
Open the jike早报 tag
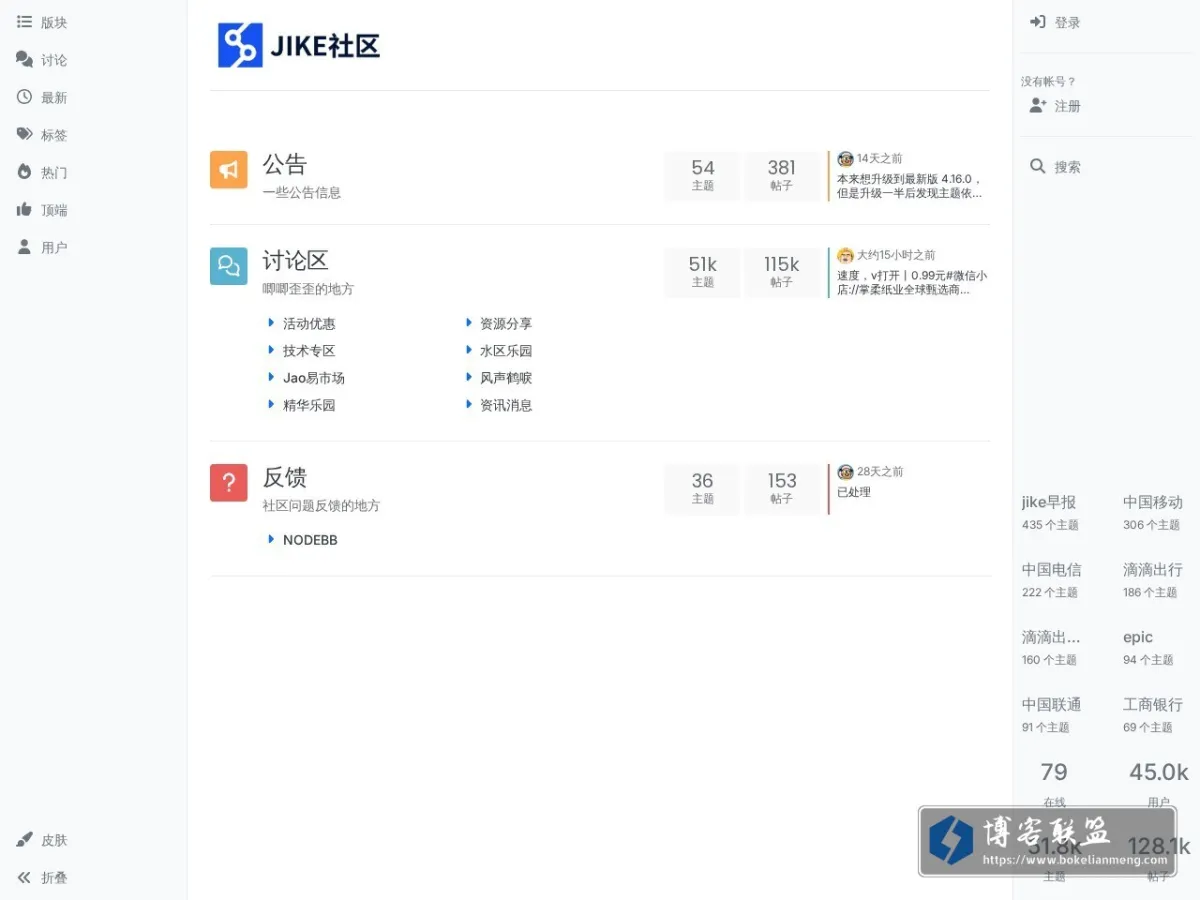[1049, 502]
